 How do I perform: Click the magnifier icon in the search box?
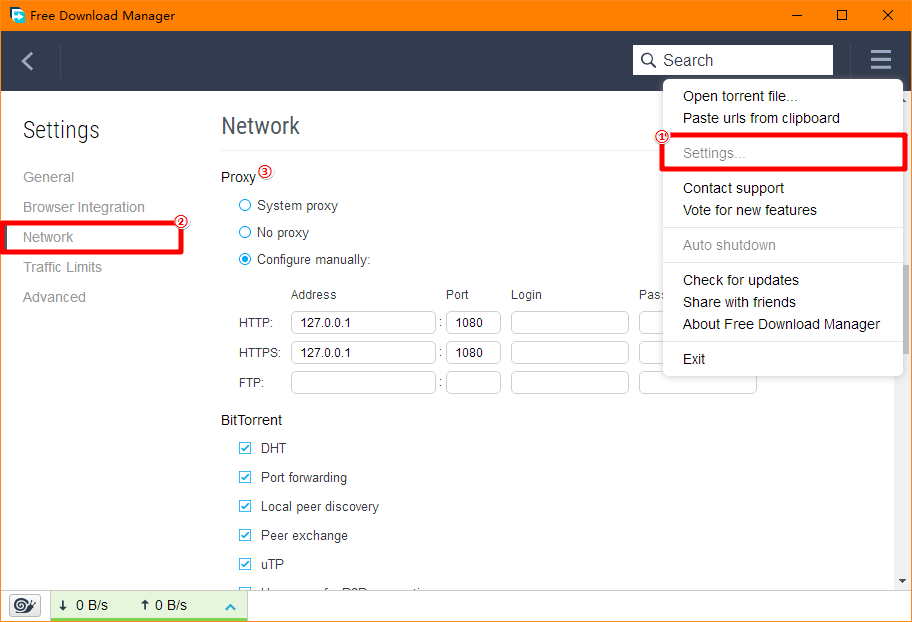(648, 60)
